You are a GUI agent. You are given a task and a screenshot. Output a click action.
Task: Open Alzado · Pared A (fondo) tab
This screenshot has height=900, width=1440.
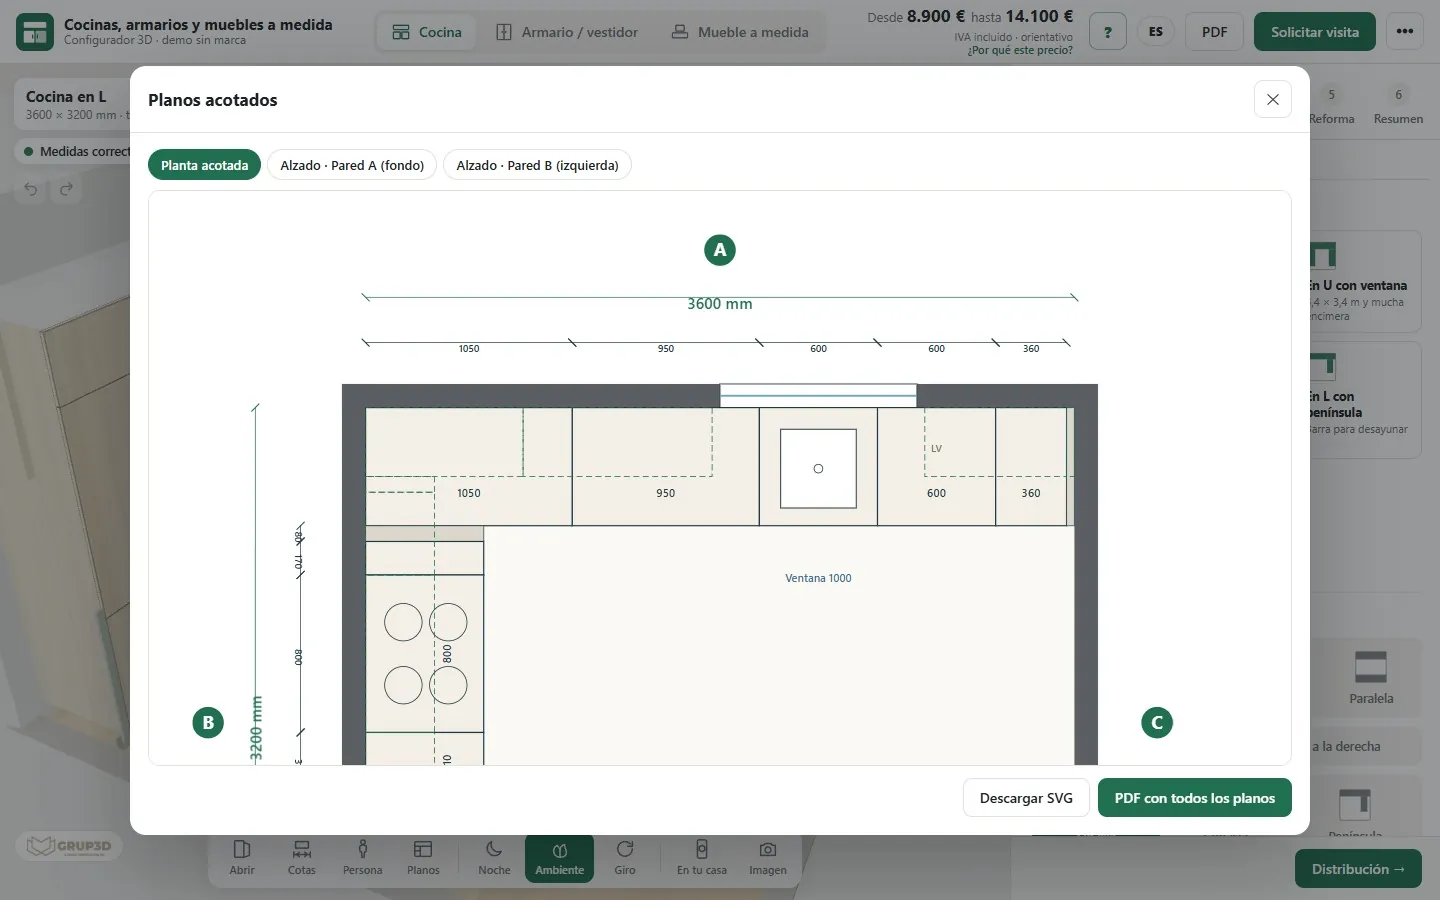352,165
